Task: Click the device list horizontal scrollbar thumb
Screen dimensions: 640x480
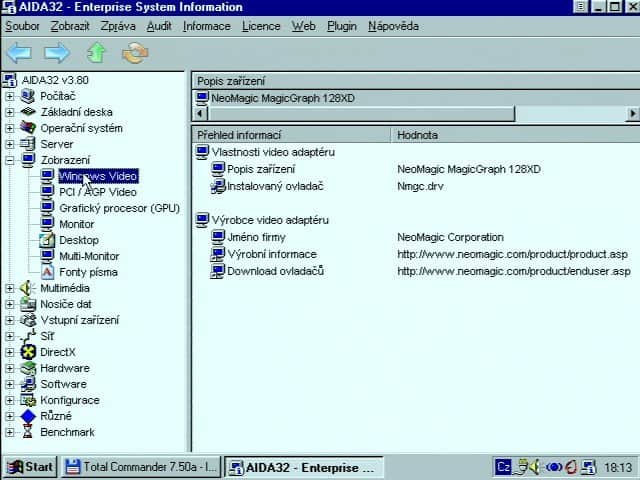Action: click(362, 113)
